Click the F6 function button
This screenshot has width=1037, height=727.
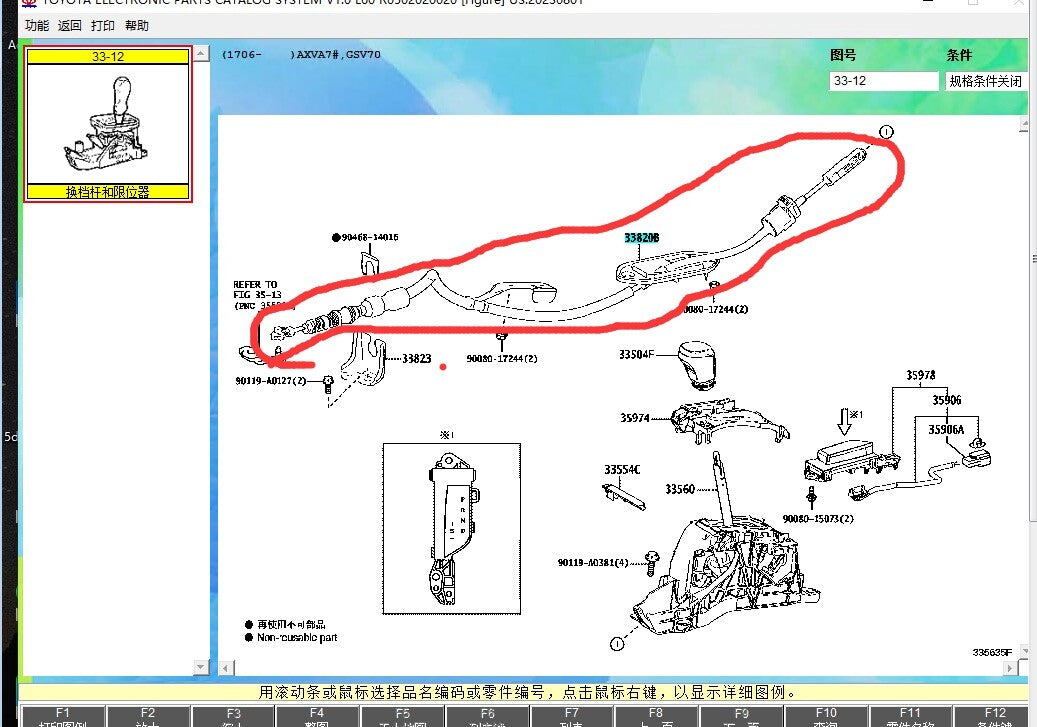487,716
